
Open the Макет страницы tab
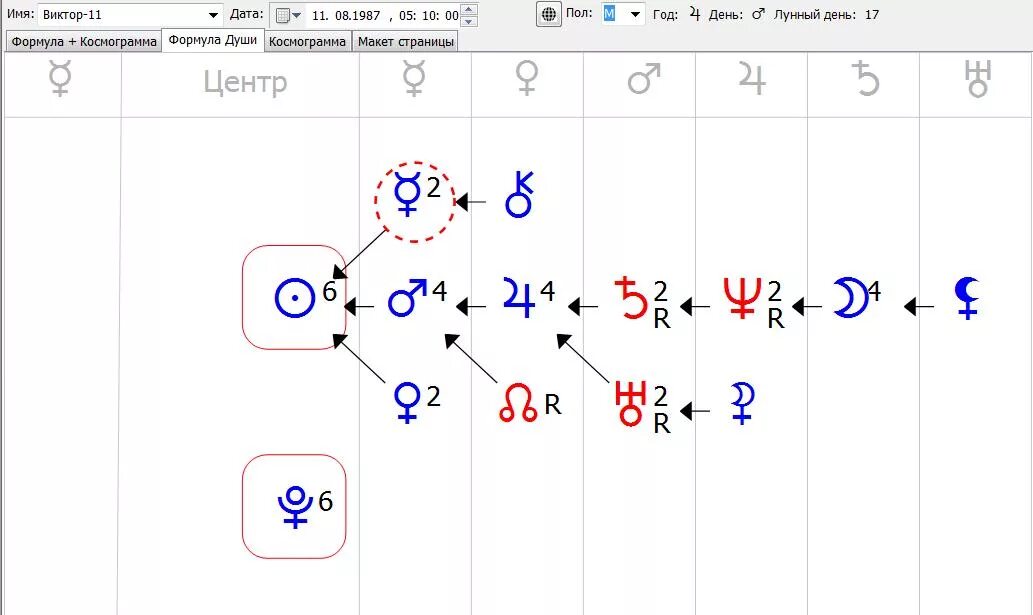(405, 41)
